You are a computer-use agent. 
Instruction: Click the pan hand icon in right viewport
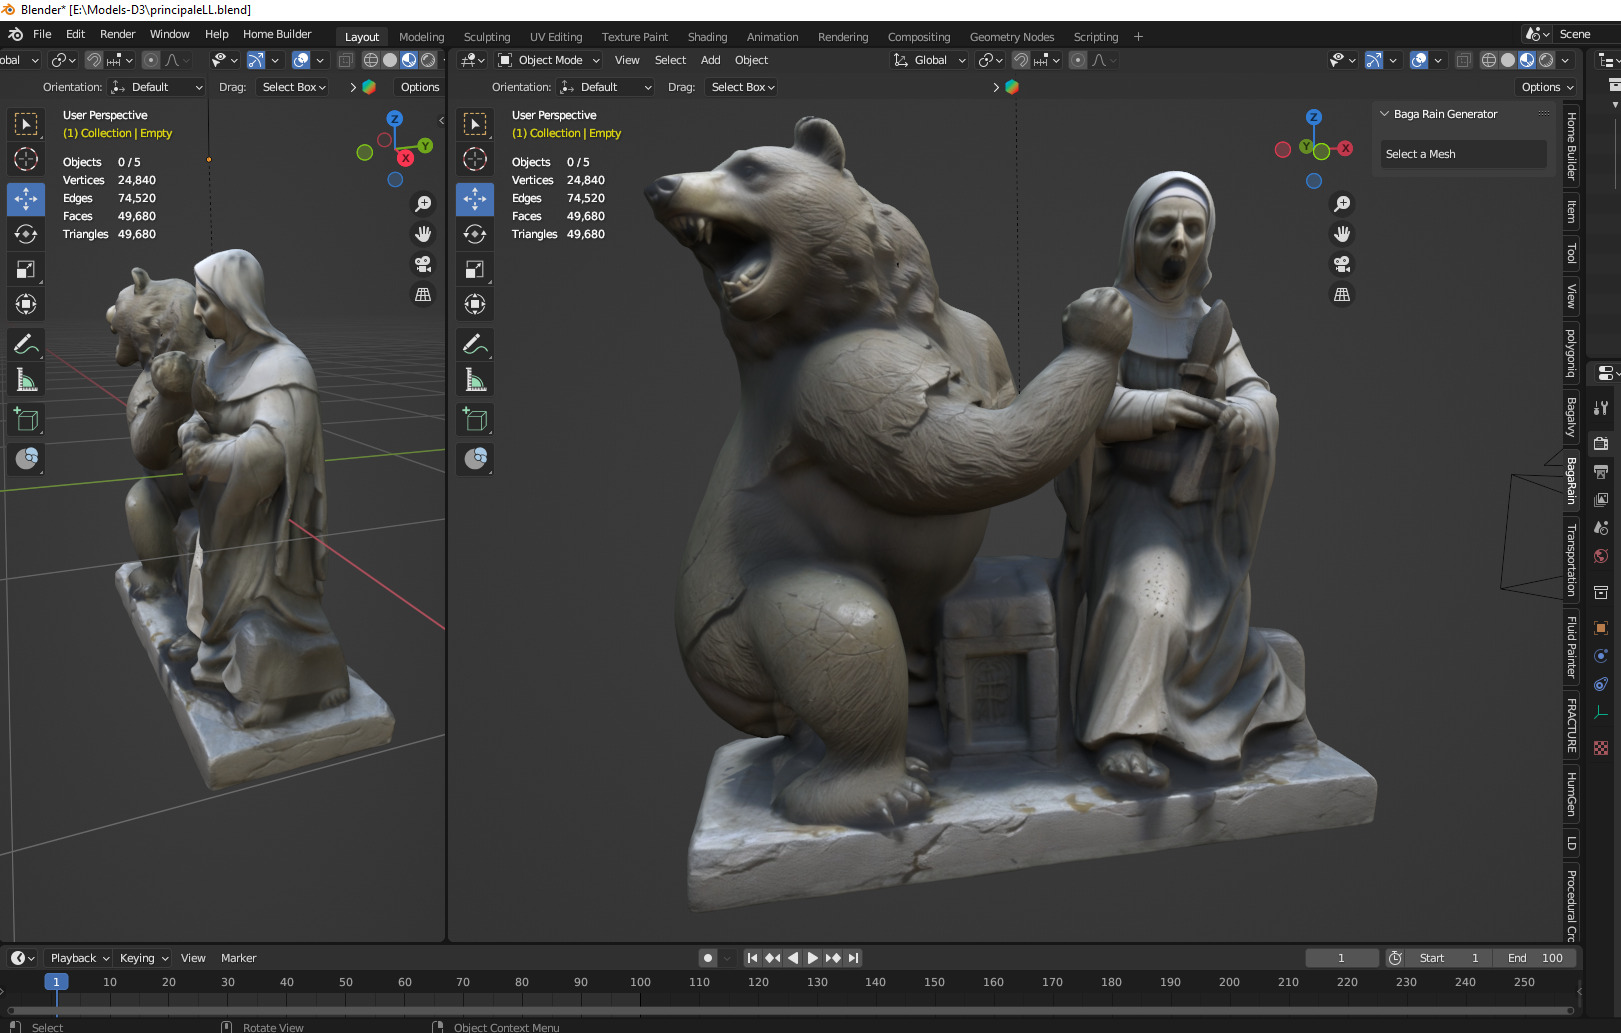coord(1342,234)
